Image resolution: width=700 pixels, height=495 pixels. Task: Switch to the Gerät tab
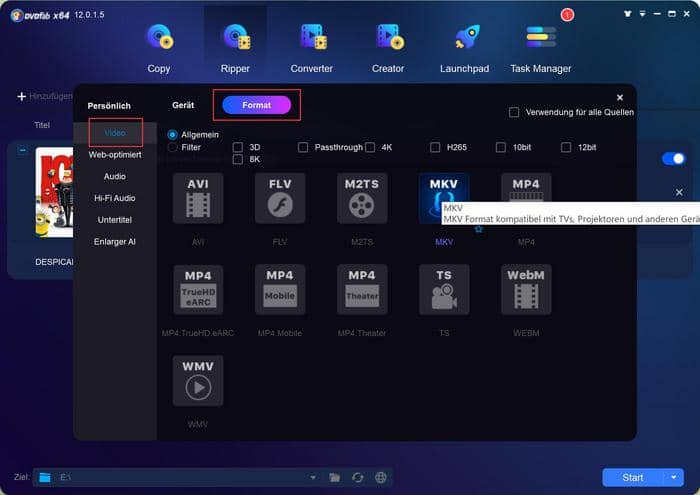click(x=183, y=105)
